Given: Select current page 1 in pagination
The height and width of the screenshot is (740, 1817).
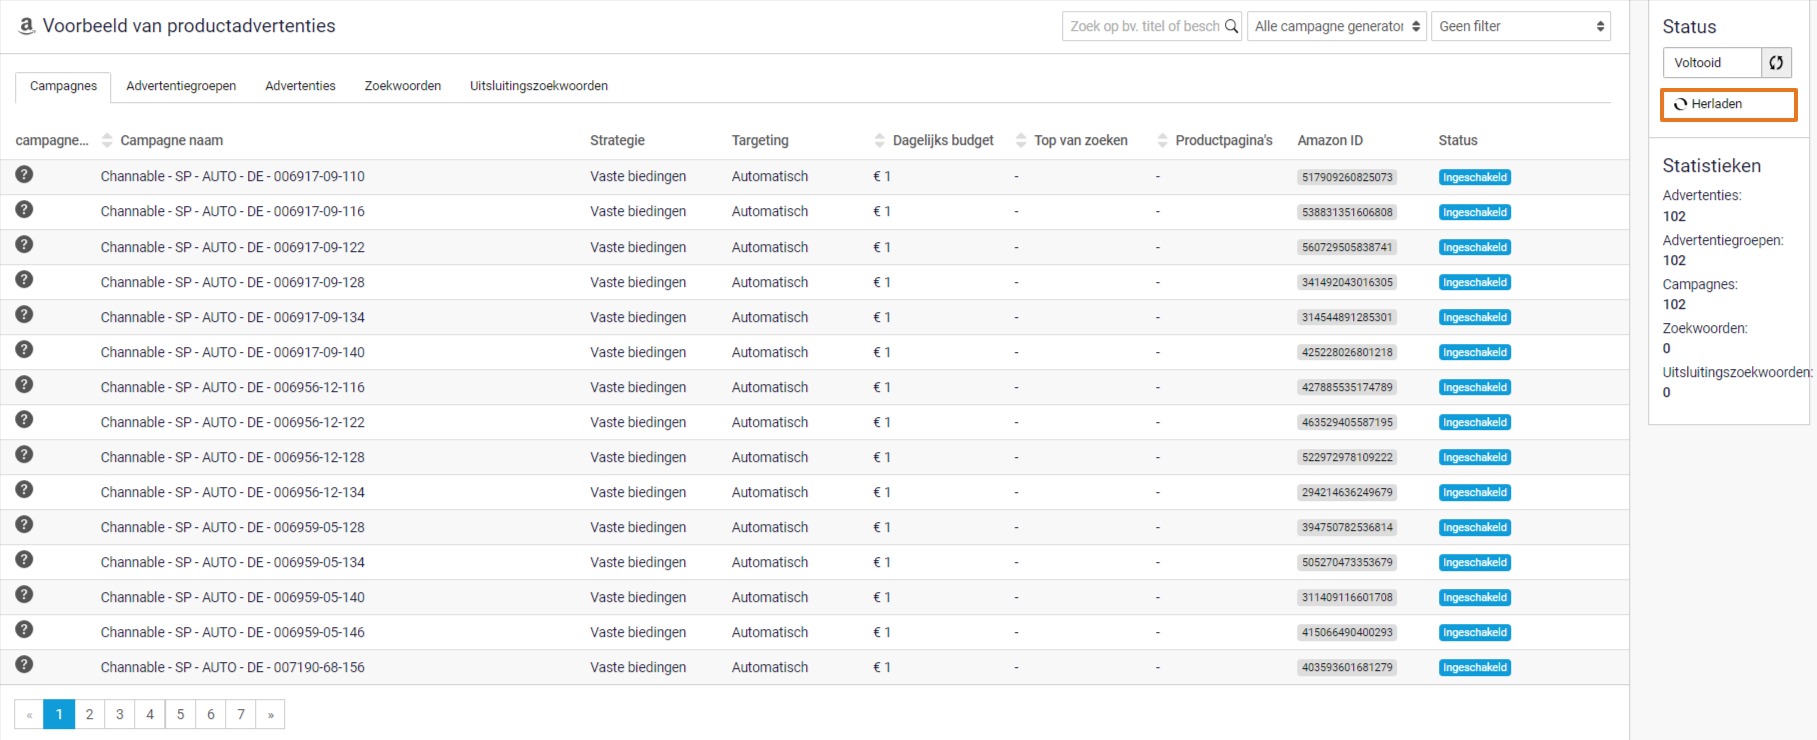Looking at the screenshot, I should [59, 714].
